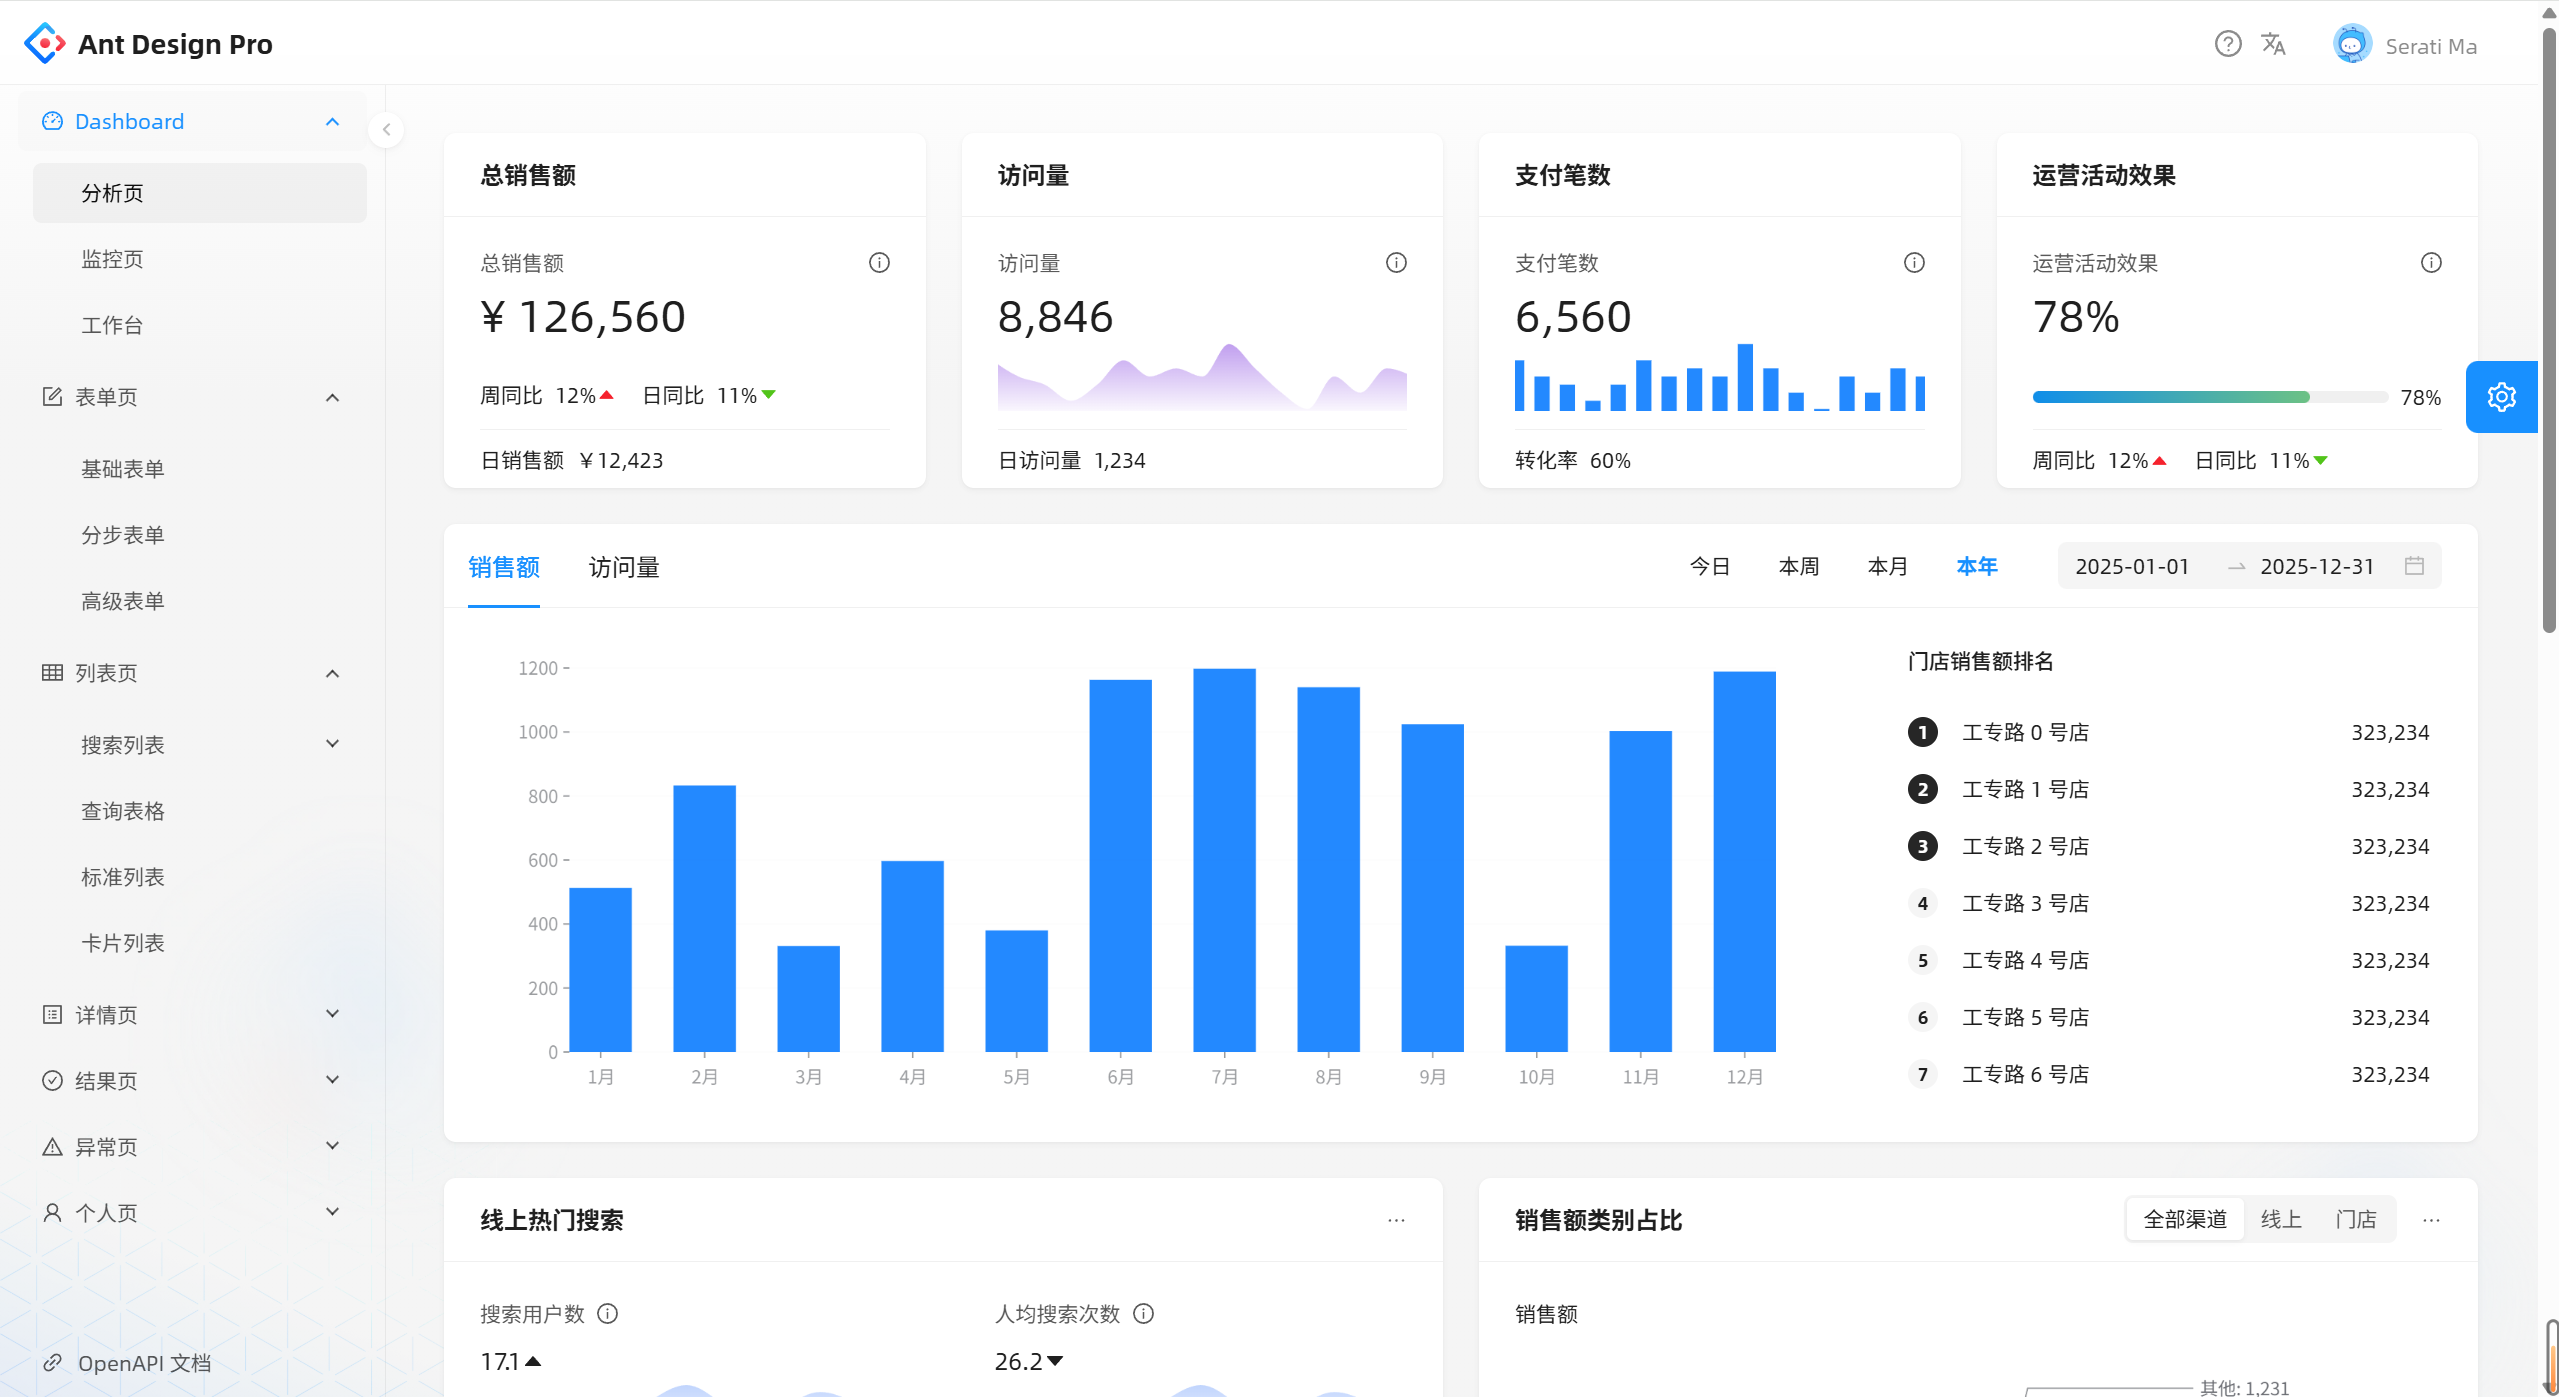
Task: Collapse sidebar with the arrow button
Action: tap(386, 130)
